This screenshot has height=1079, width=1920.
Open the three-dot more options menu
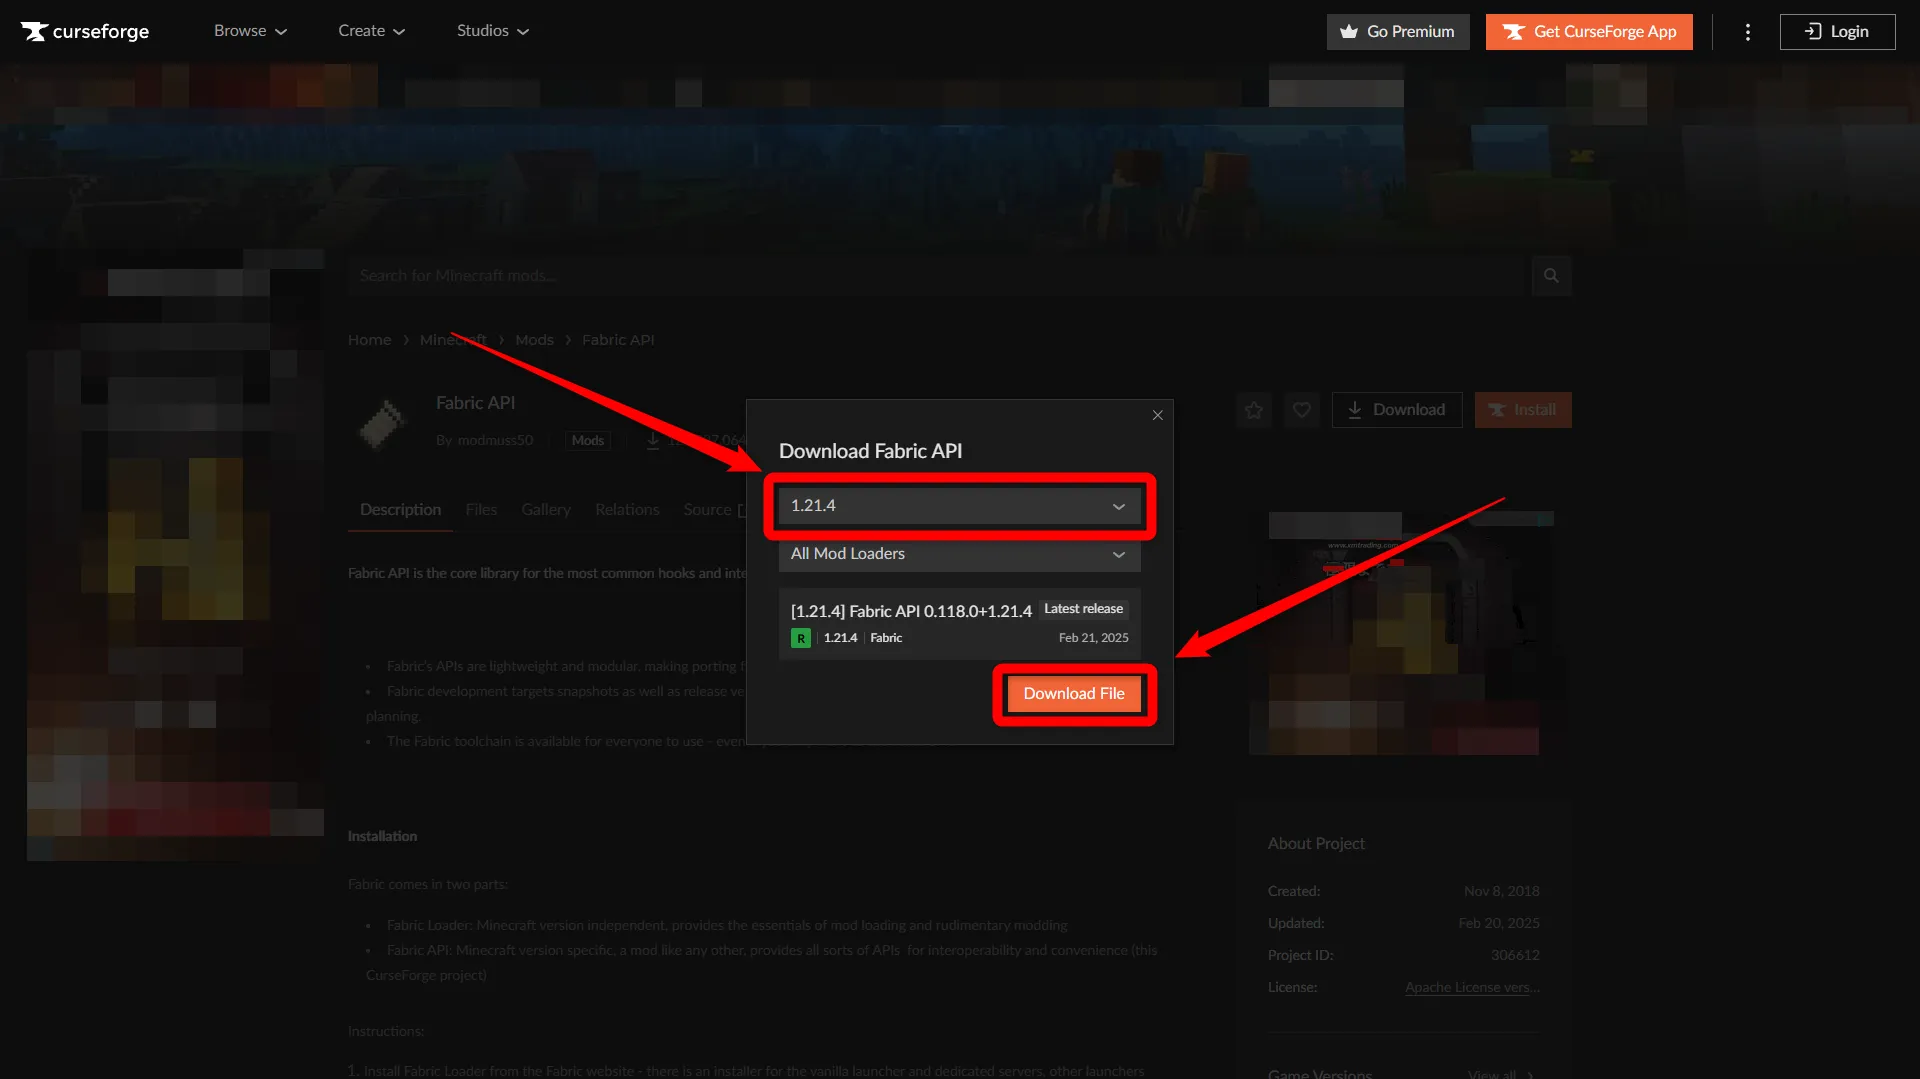click(x=1748, y=32)
